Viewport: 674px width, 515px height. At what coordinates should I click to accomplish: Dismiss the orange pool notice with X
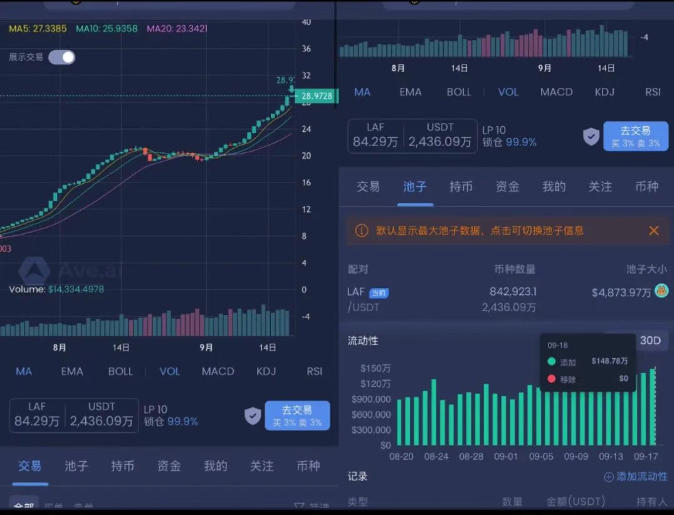(x=653, y=230)
